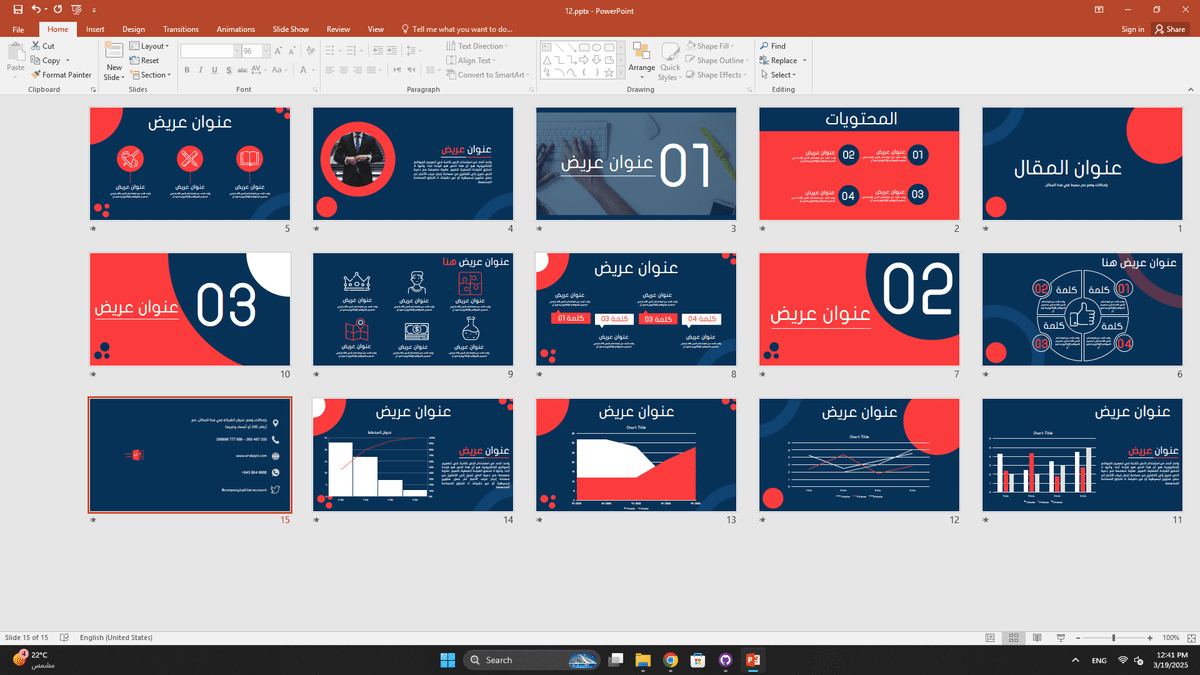Open the Arrange tool
Screen dimensions: 1200x675
[642, 60]
